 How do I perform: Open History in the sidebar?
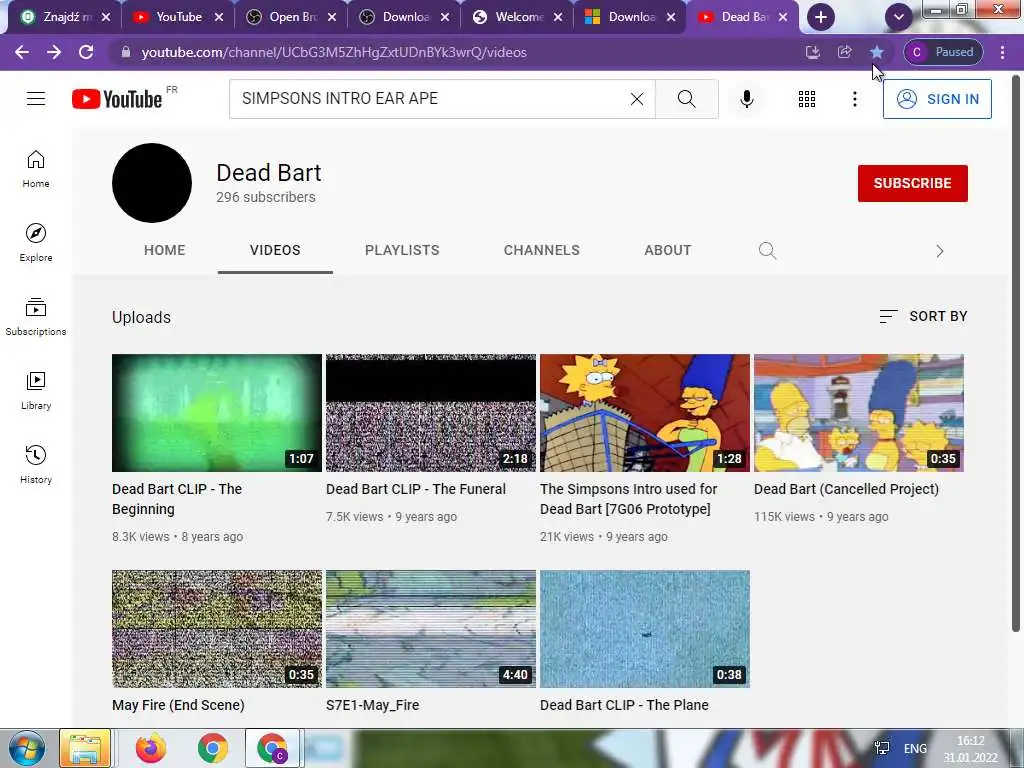[x=36, y=464]
